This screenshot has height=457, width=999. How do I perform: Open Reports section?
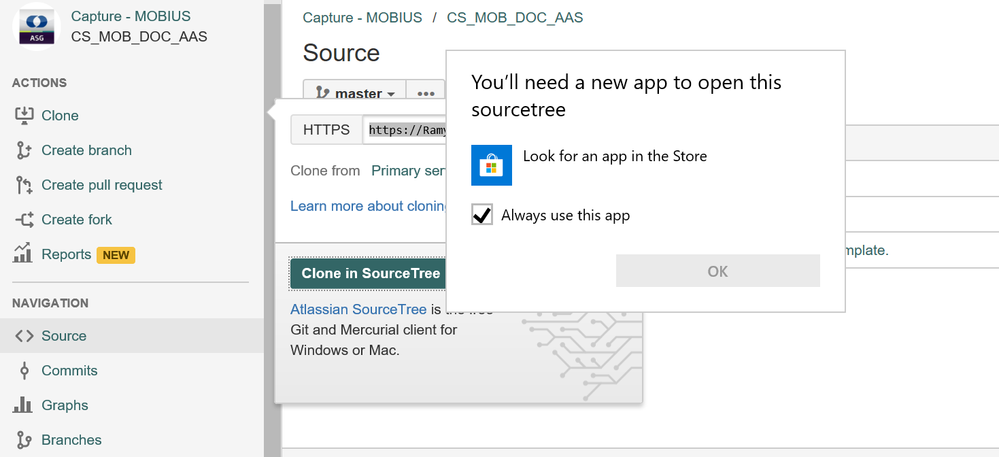coord(66,254)
